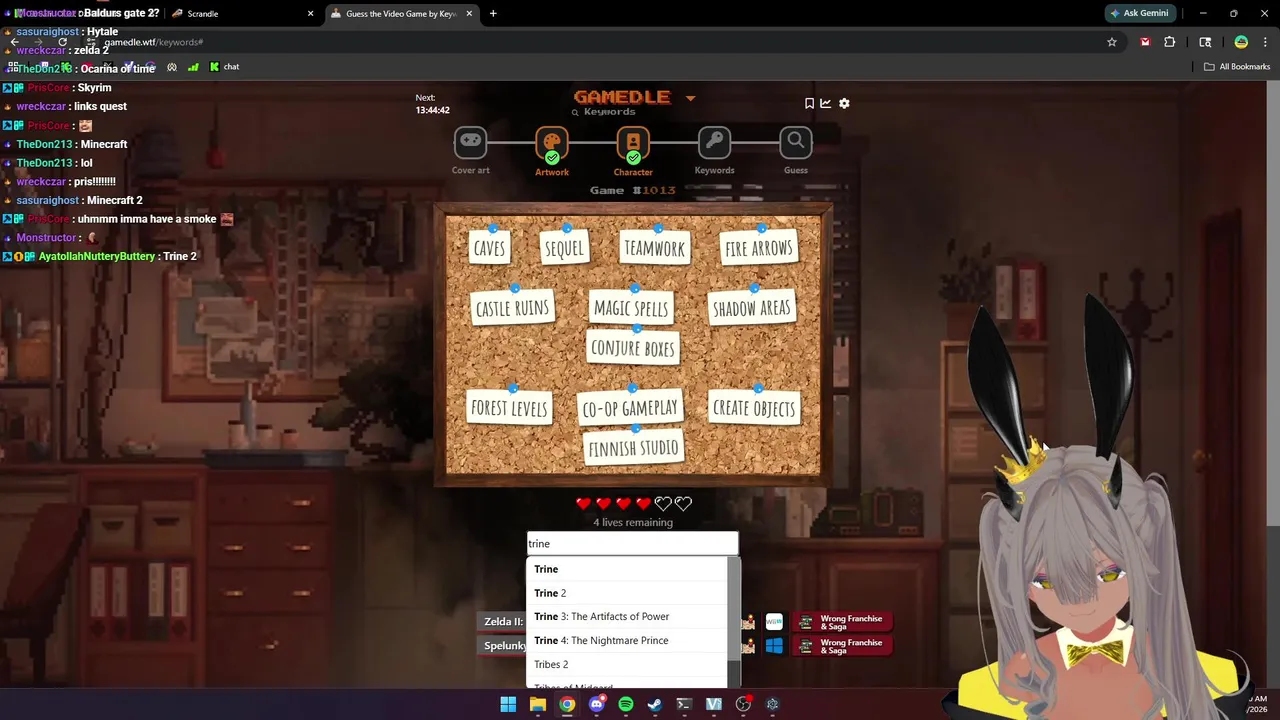
Task: Open the Windows Start menu
Action: (508, 704)
